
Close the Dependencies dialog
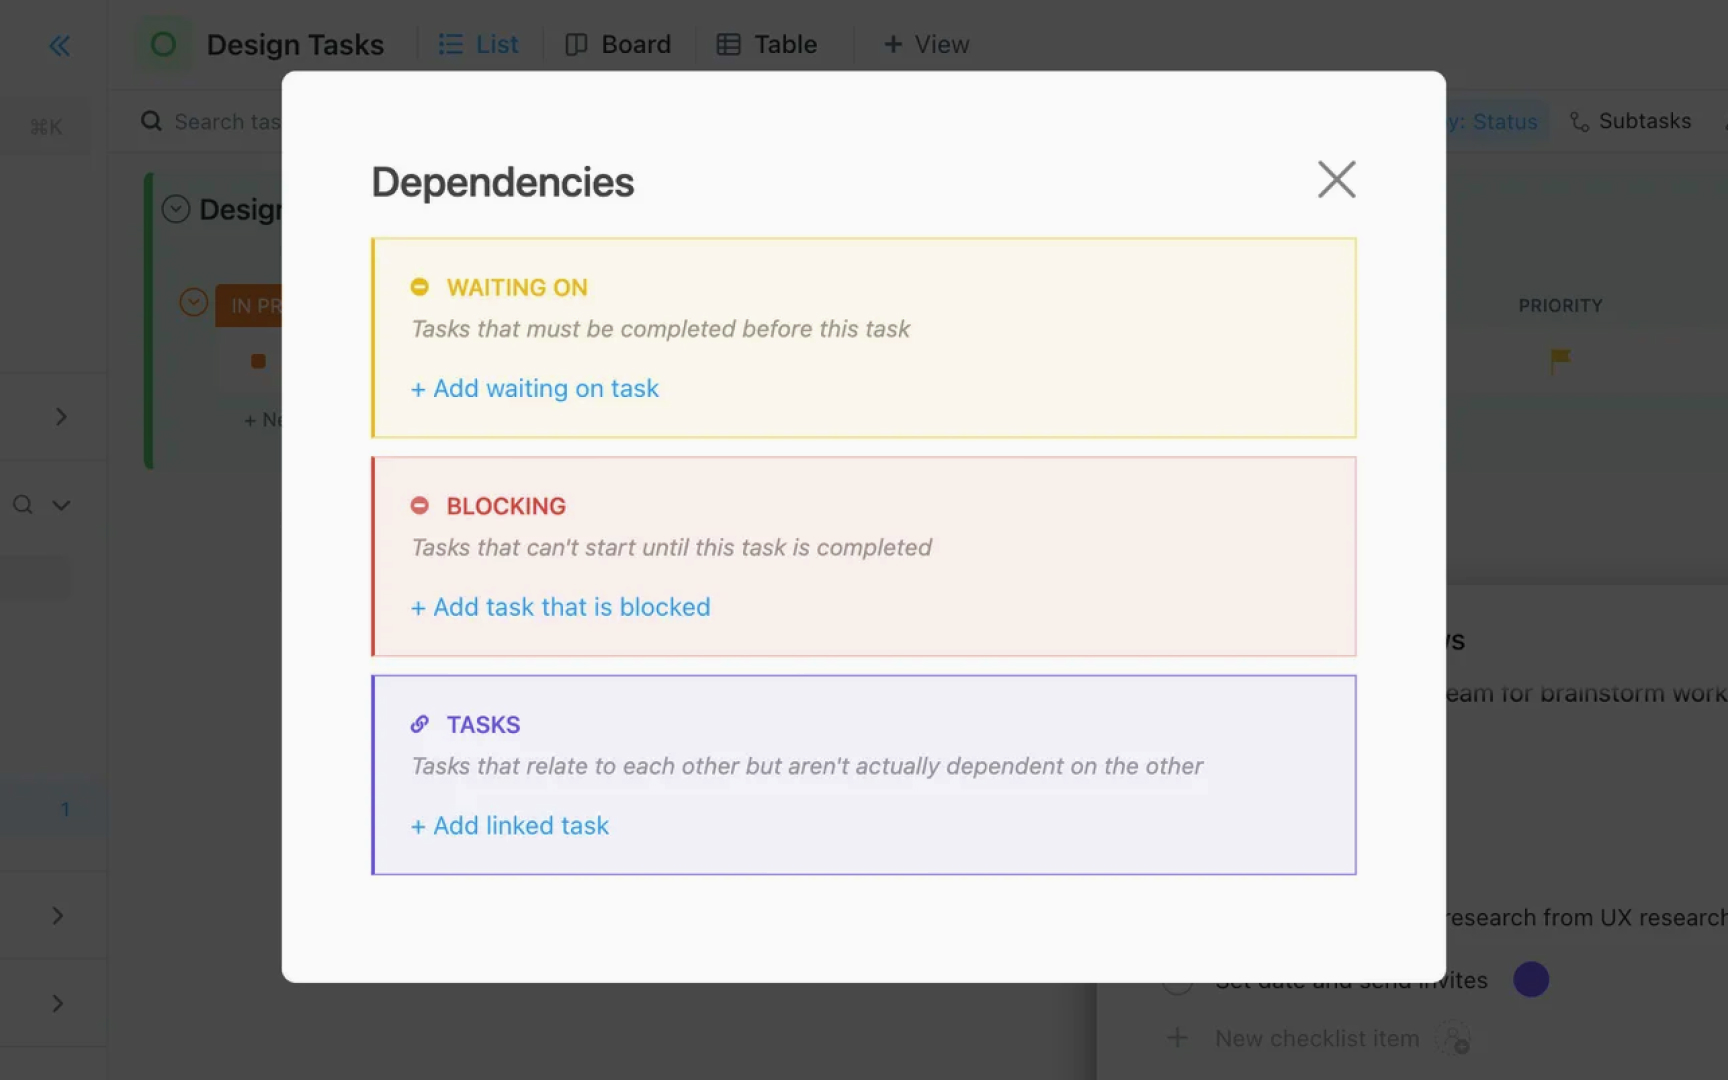(1336, 179)
